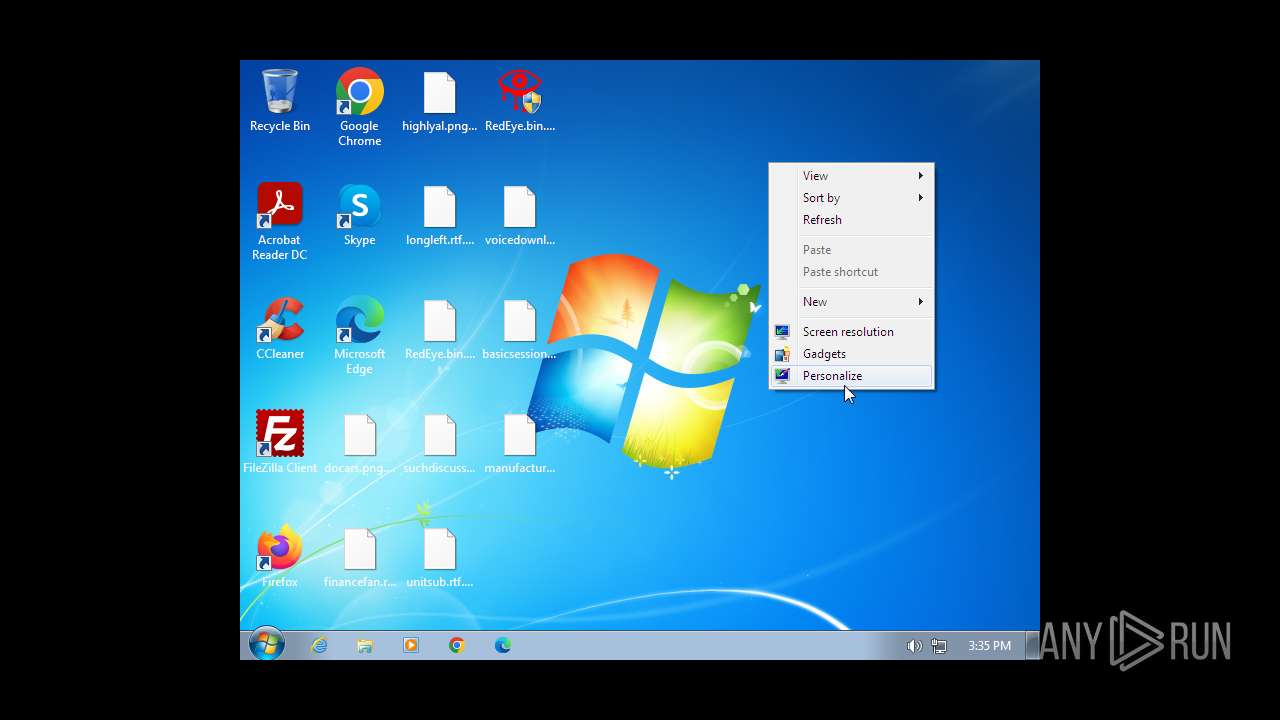1280x720 pixels.
Task: Select the docars.png file icon
Action: 359,442
